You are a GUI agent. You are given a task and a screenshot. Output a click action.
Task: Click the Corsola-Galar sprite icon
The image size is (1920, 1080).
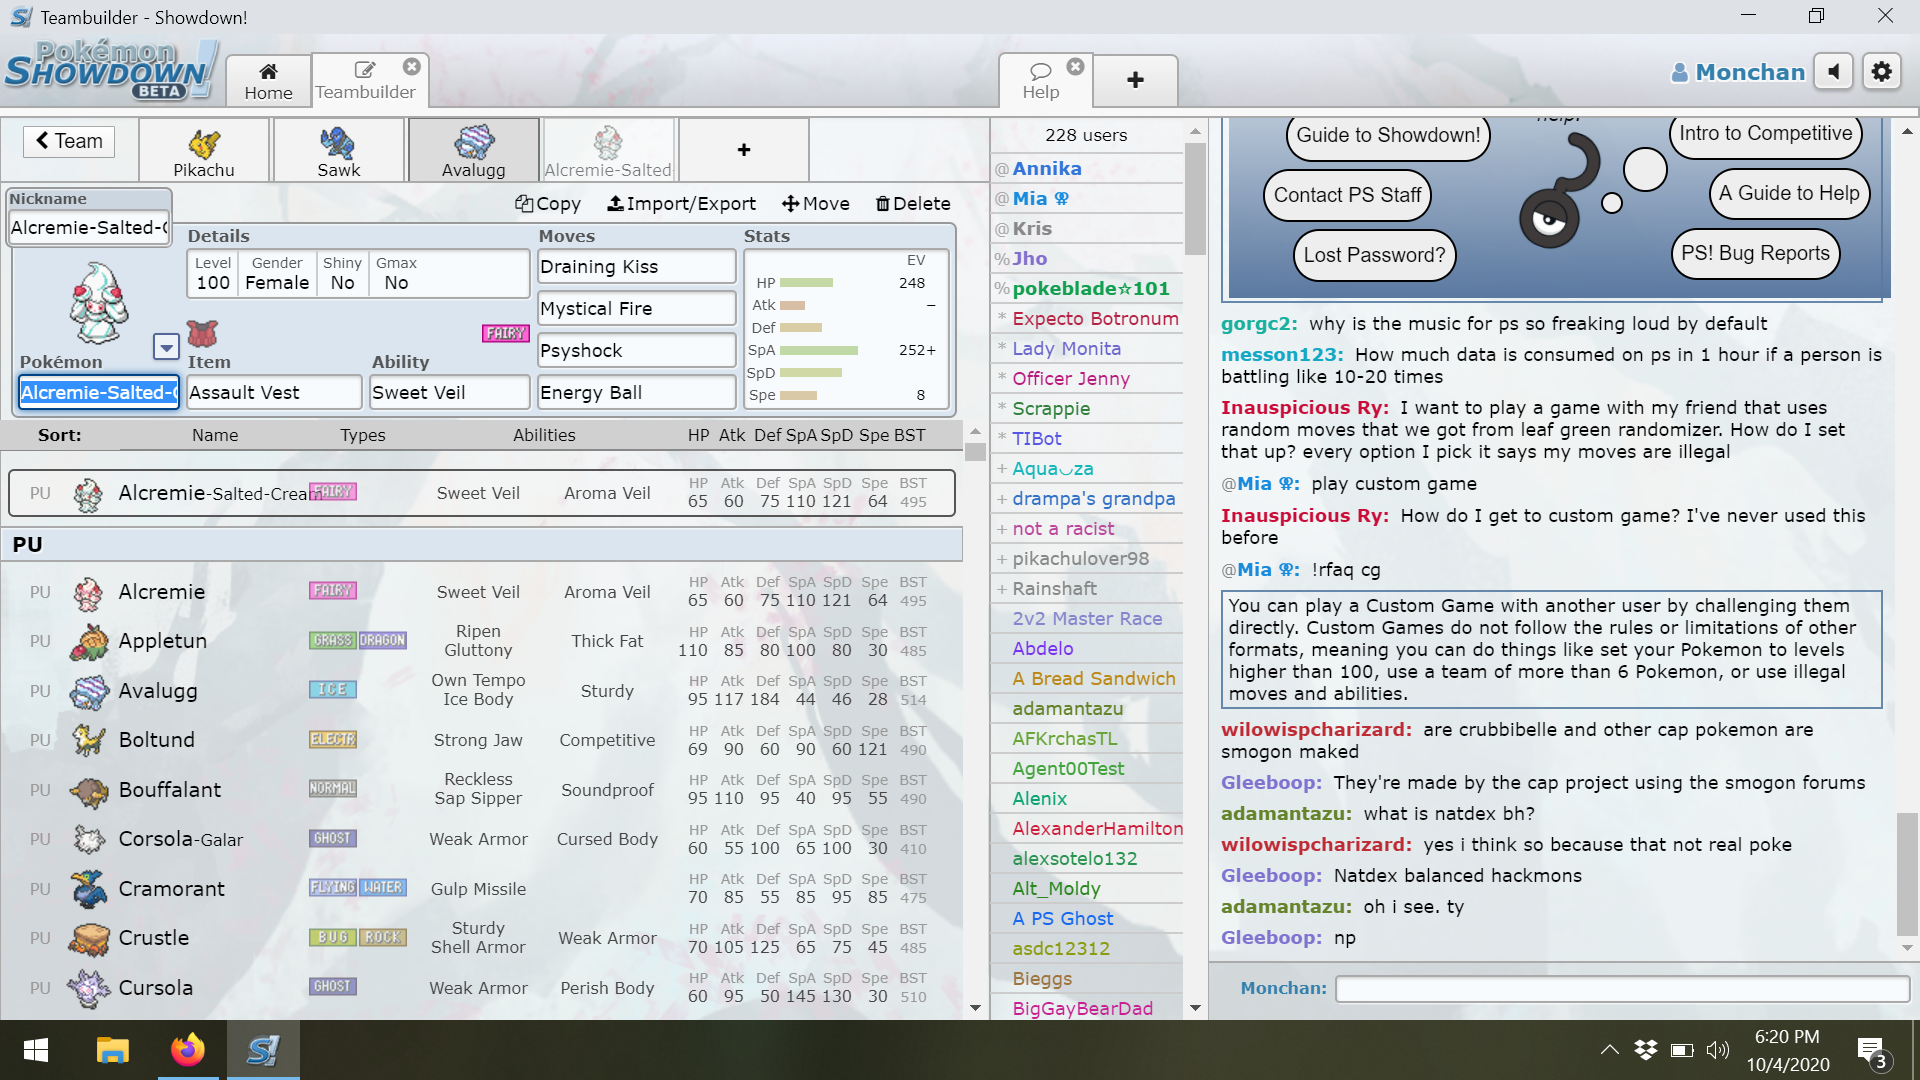point(88,839)
